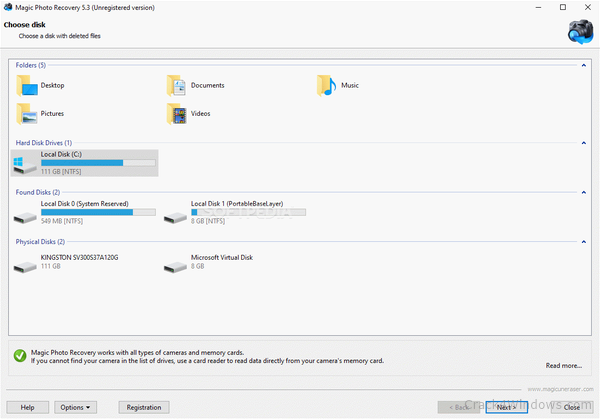Click the '111 GB [NTFS]' text
Image resolution: width=600 pixels, height=419 pixels.
(61, 172)
